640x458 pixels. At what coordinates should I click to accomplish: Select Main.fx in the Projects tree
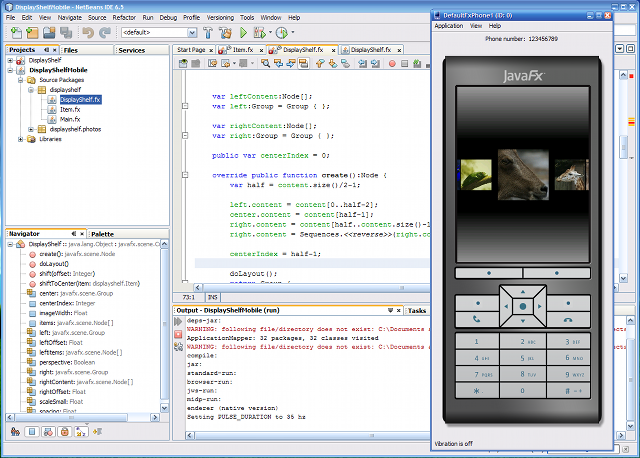coord(70,119)
